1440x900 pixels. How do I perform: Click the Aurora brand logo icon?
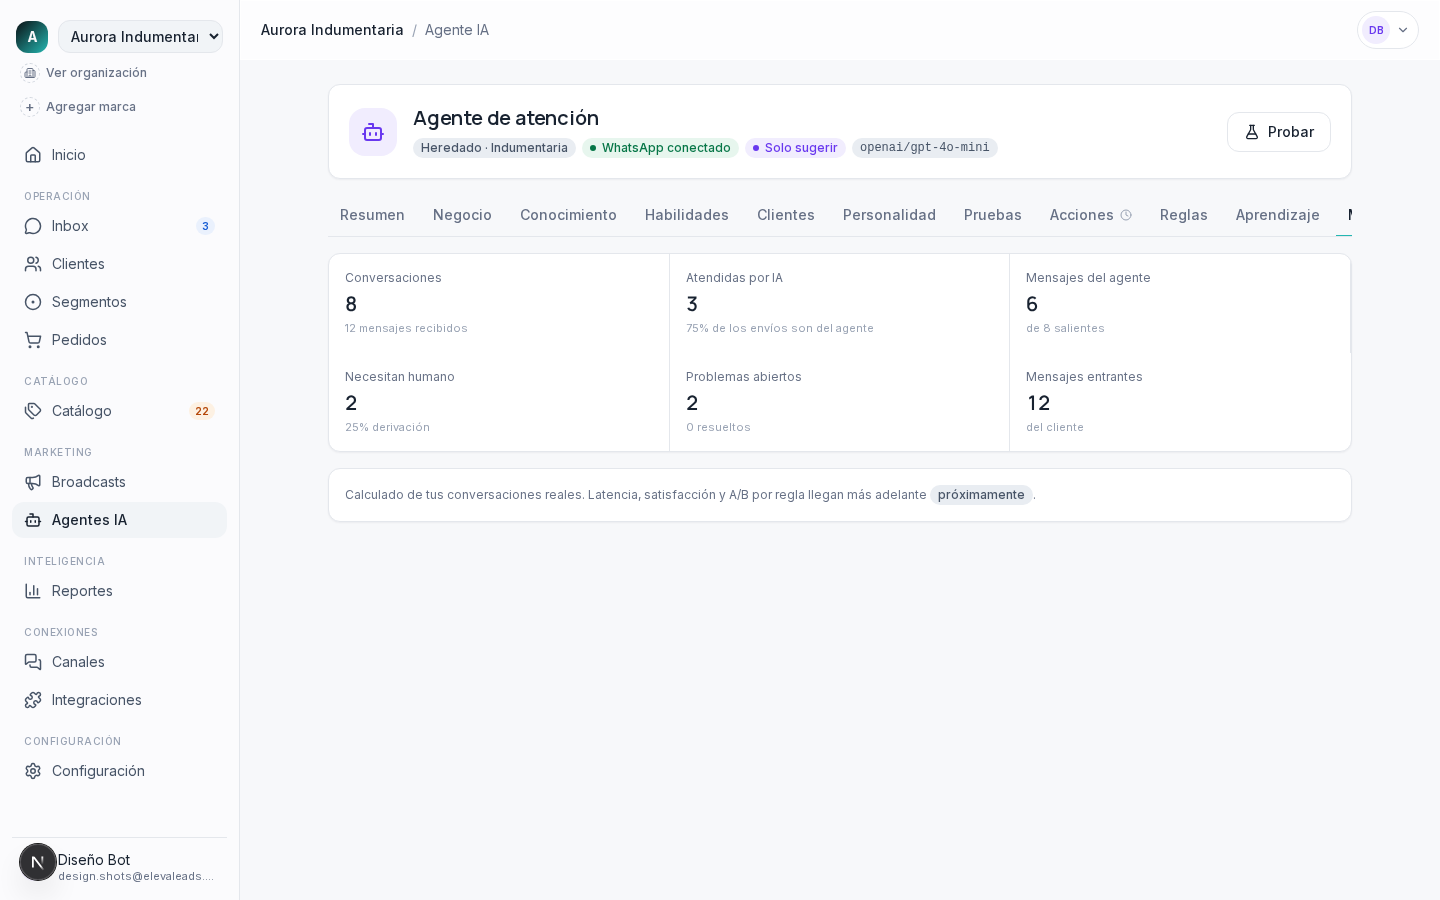point(32,37)
